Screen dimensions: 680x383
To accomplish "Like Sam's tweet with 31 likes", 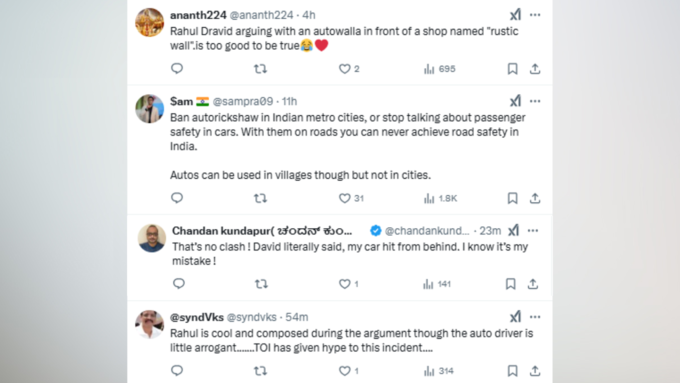I will tap(351, 198).
